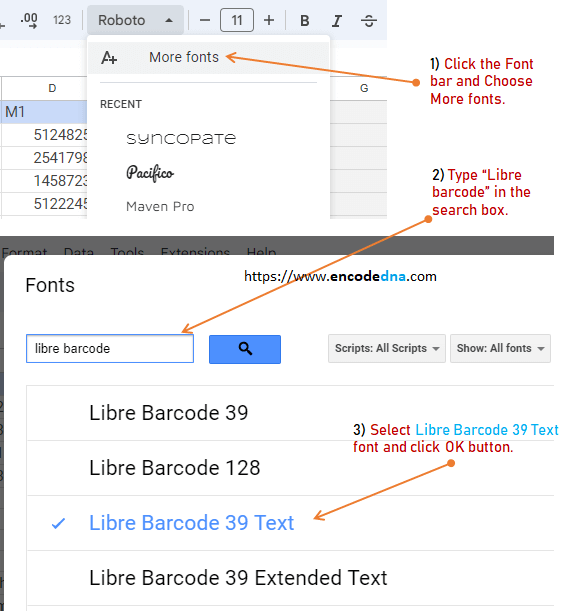Screen dimensions: 578x611
Task: Click cell starting with 2541798
Action: 44,158
